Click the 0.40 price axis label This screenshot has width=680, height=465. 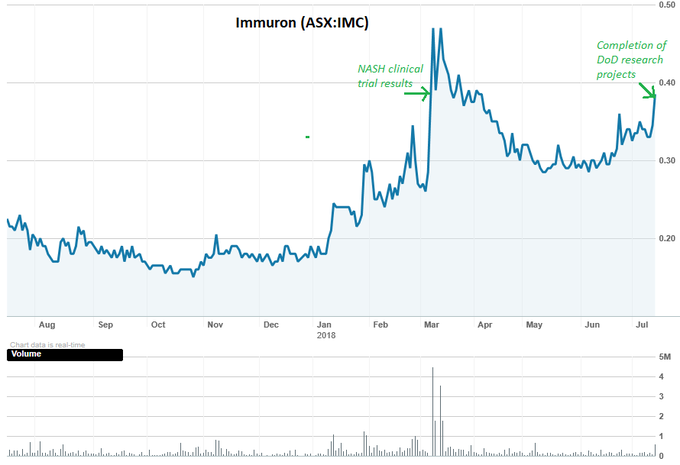667,82
